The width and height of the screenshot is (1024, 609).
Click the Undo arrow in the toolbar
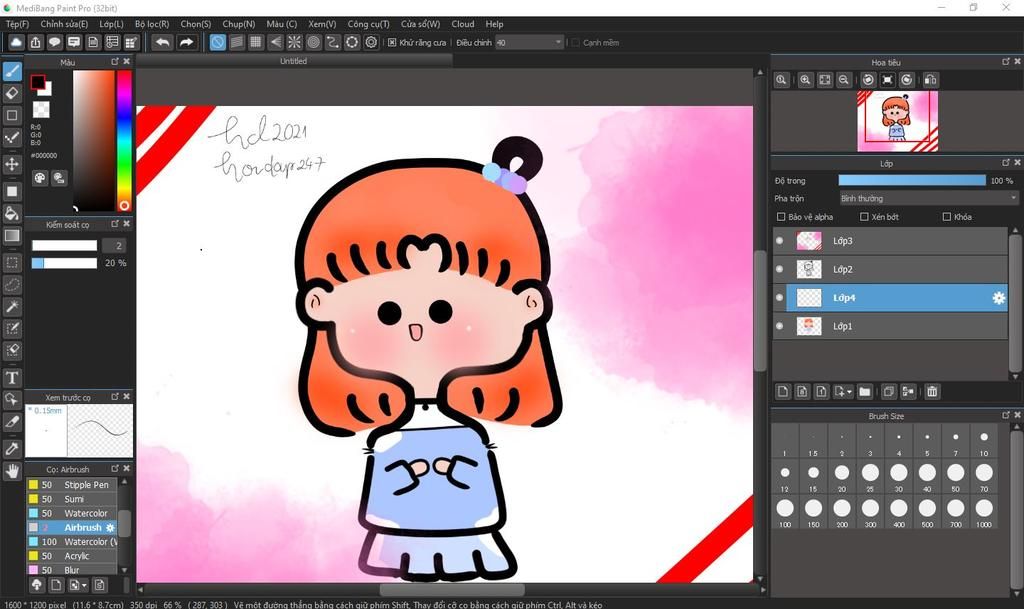pyautogui.click(x=162, y=42)
